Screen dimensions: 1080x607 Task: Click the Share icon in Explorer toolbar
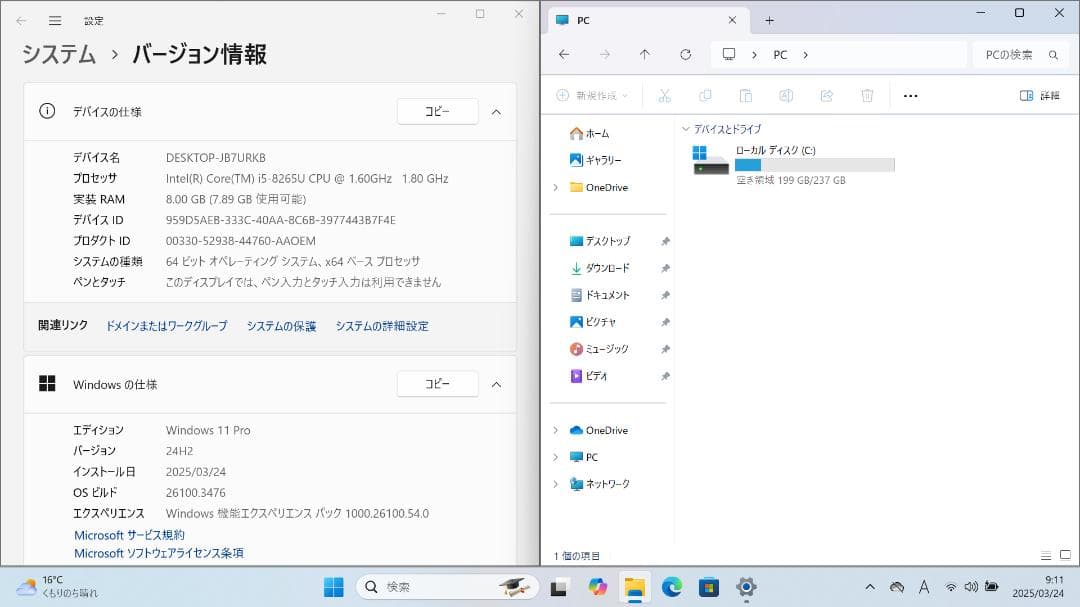(x=826, y=95)
